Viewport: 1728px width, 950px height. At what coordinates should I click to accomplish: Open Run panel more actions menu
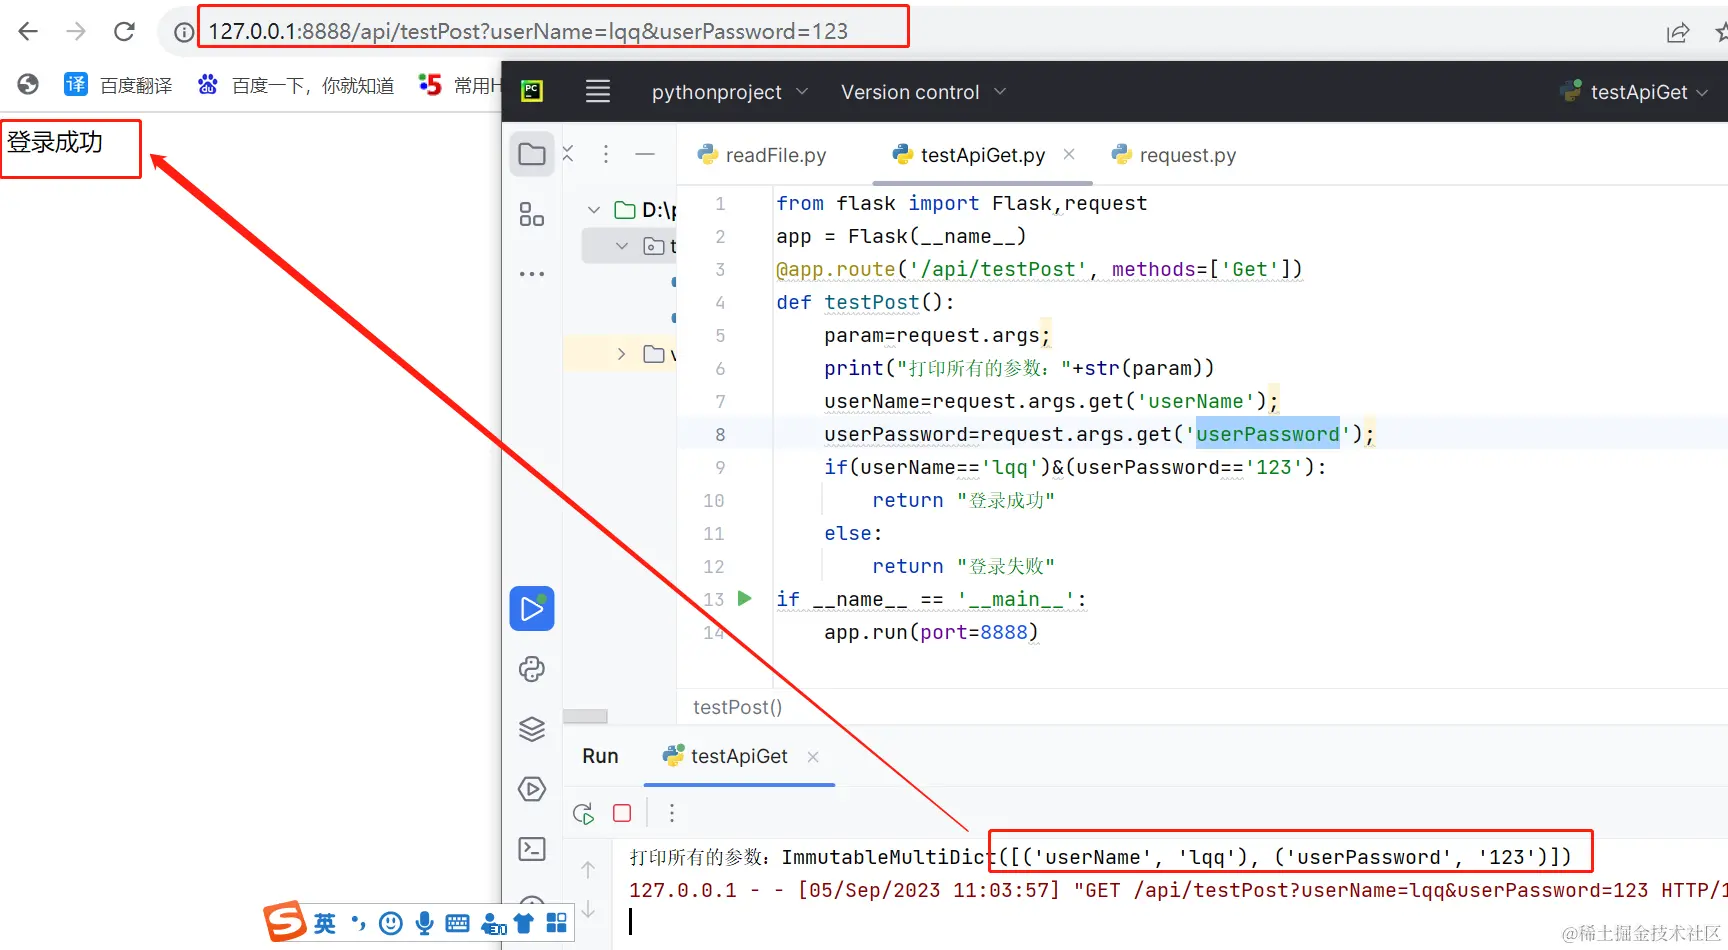pos(671,813)
